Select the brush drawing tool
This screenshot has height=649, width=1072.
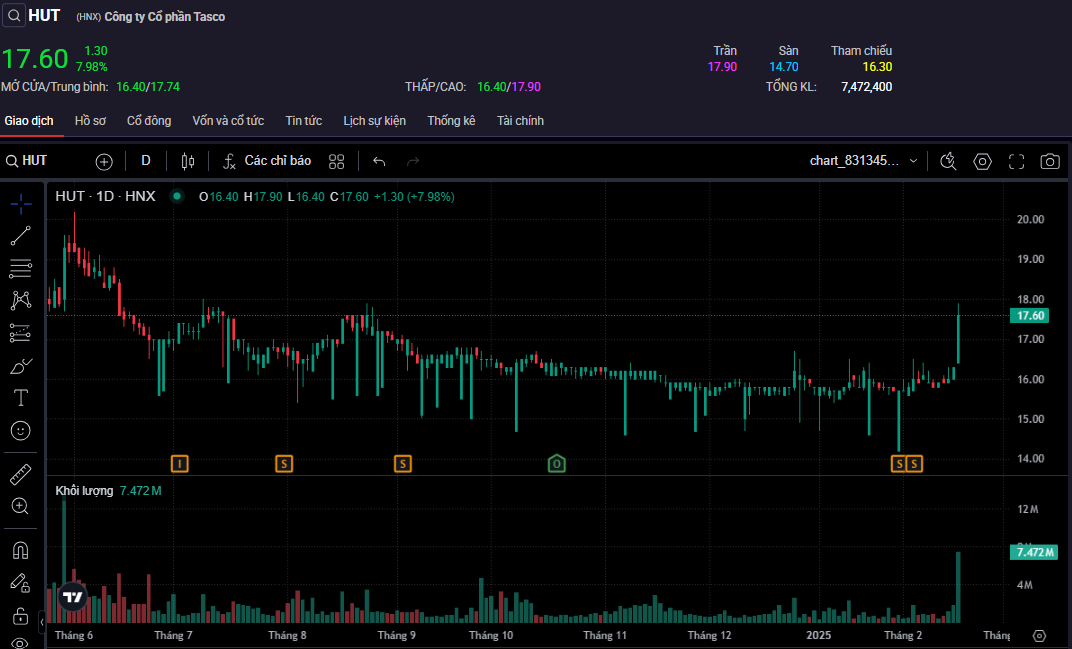click(x=20, y=366)
